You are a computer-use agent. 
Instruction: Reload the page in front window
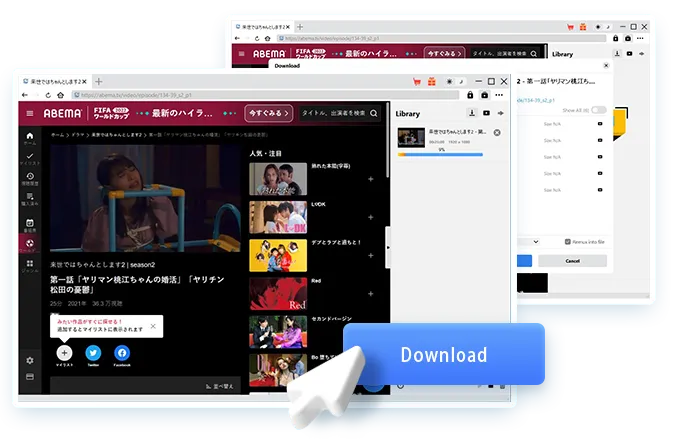[48, 95]
